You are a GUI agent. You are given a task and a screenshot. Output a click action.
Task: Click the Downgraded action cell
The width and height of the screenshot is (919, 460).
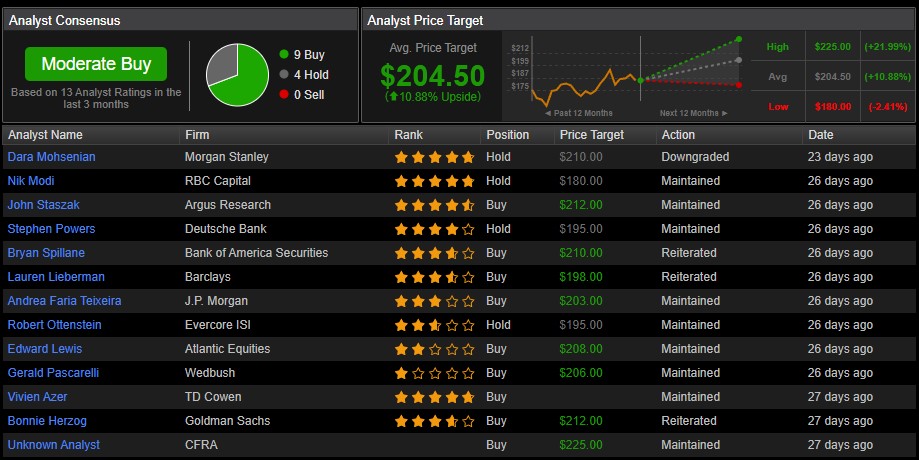(695, 157)
